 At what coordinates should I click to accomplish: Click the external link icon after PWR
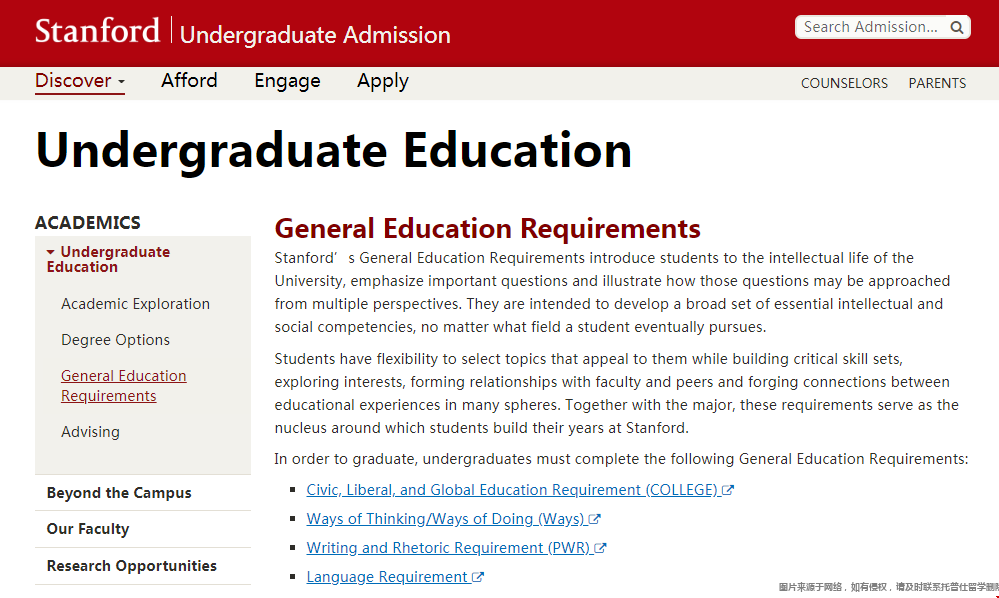[x=600, y=548]
